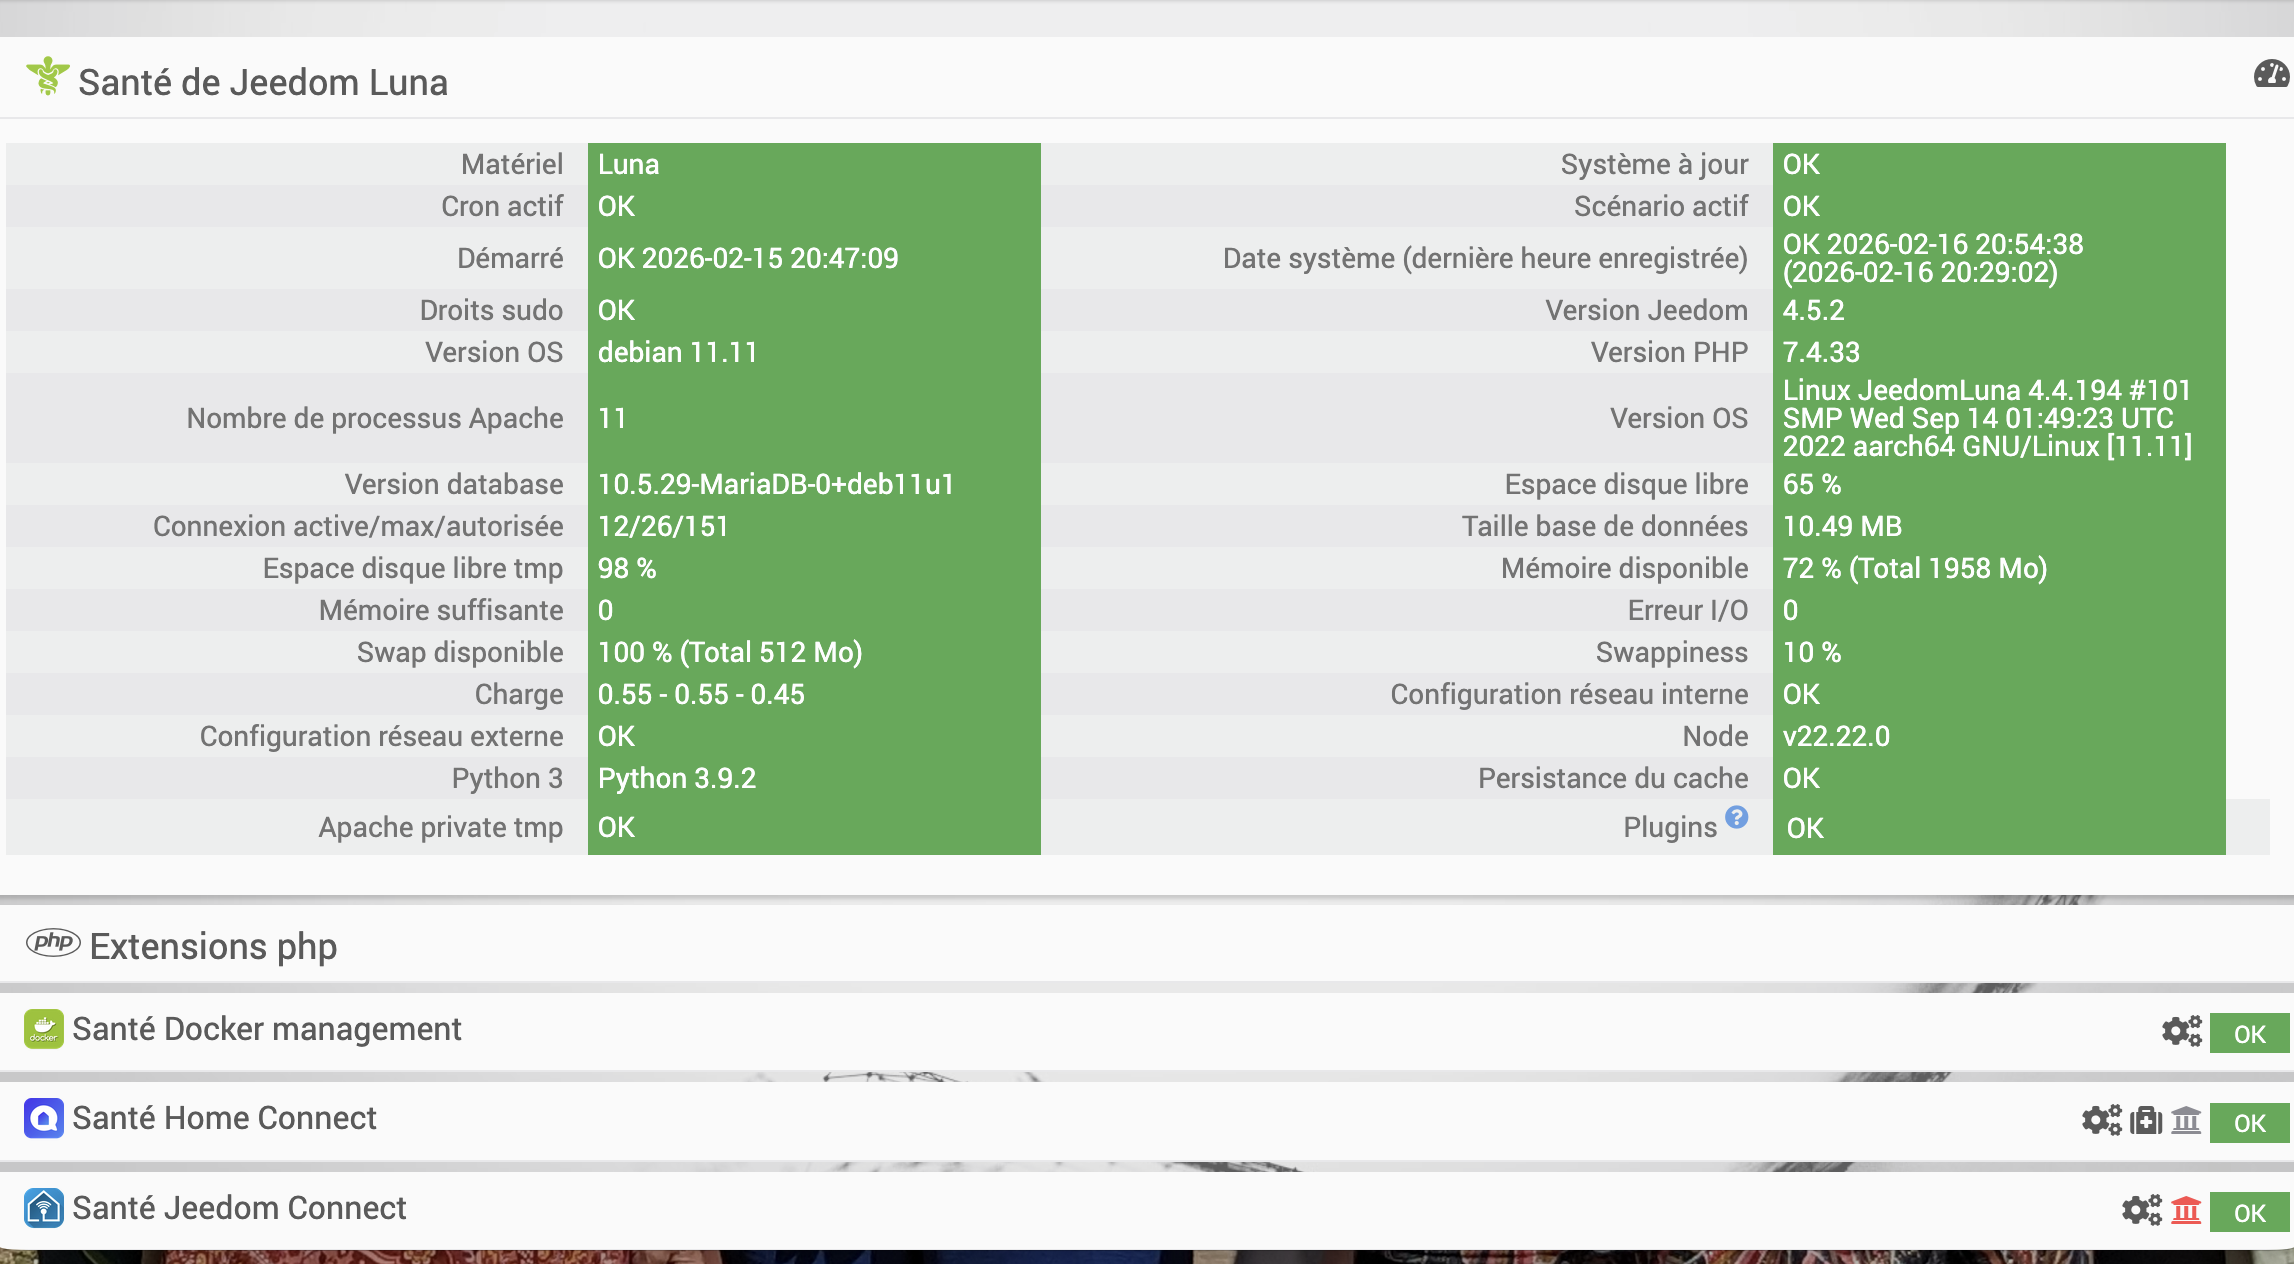Click the benchmark gauge icon
Viewport: 2294px width, 1264px height.
click(x=2270, y=74)
